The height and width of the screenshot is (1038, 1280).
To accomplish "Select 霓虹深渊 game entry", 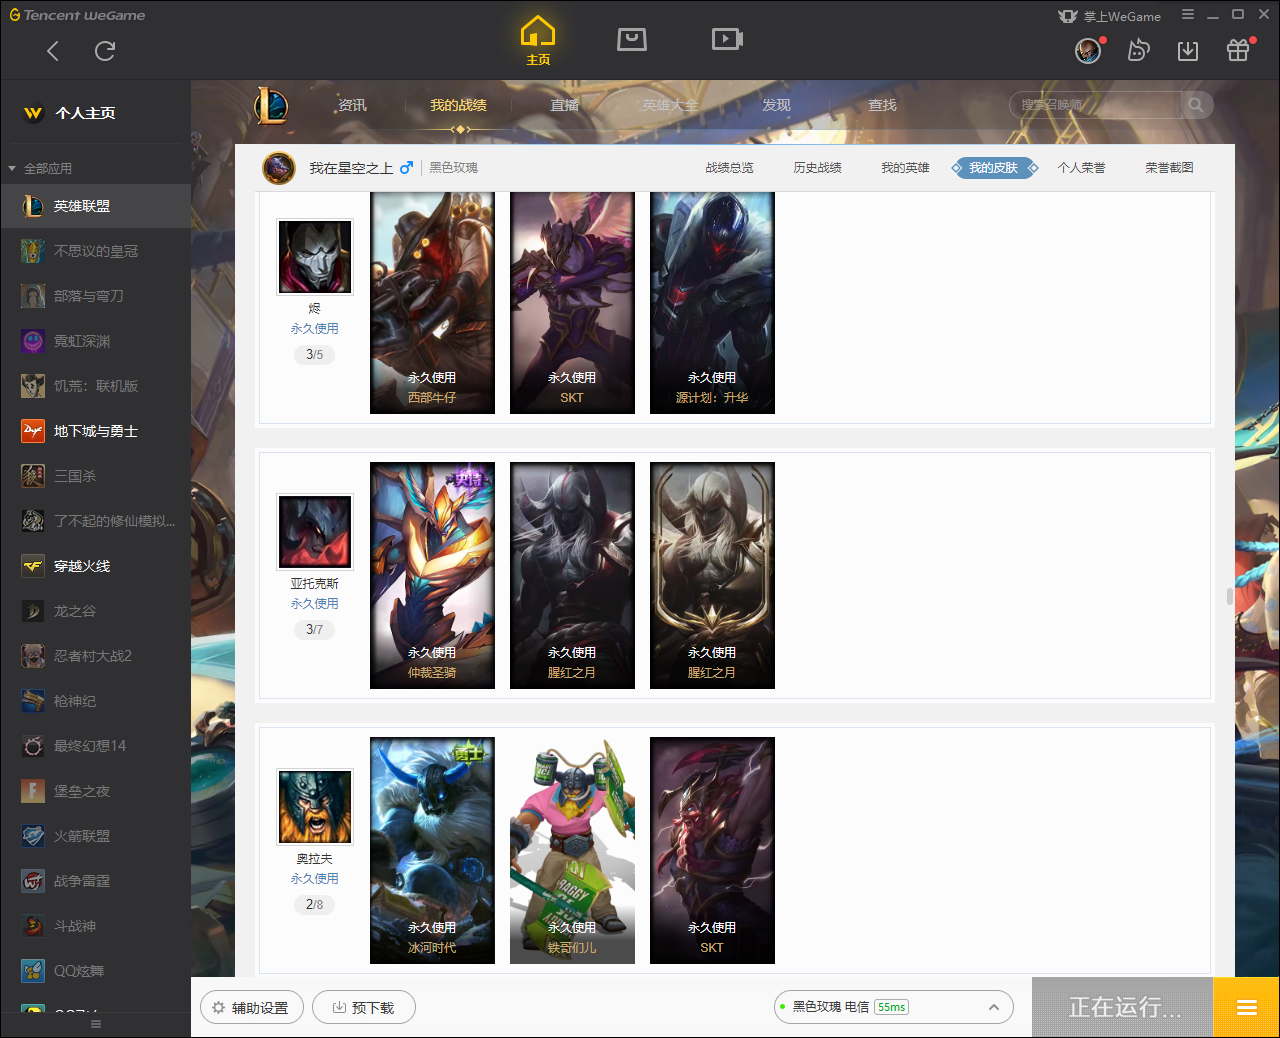I will tap(95, 341).
